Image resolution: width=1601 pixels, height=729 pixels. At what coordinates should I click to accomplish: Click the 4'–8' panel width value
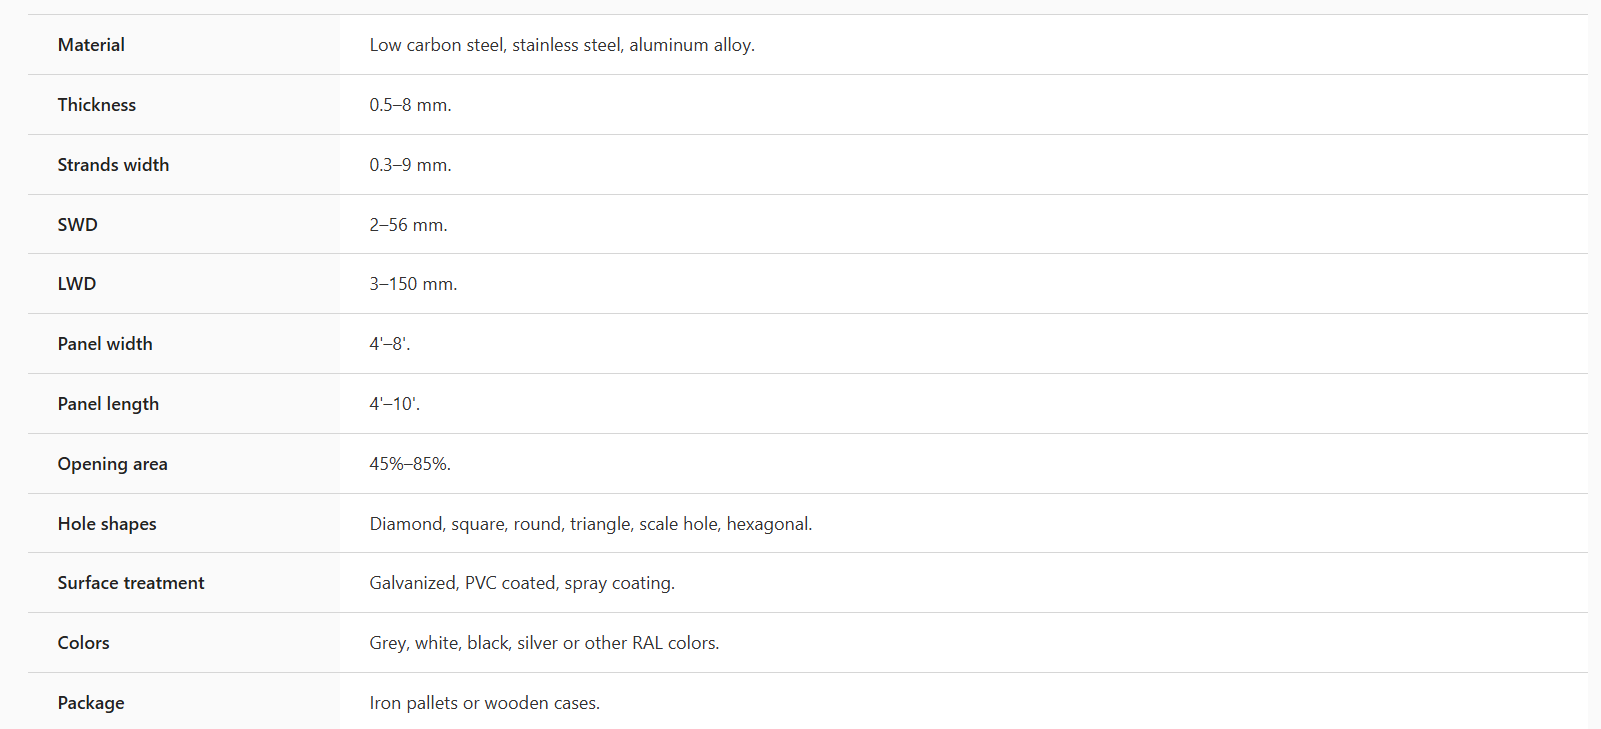[389, 344]
